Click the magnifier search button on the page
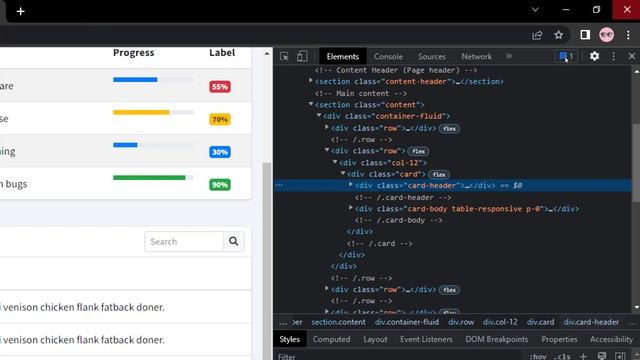Viewport: 640px width, 360px height. (233, 242)
